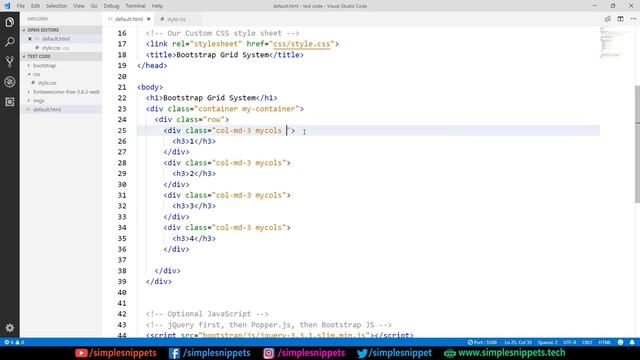This screenshot has height=360, width=640.
Task: Click the "container my-container" class value
Action: pyautogui.click(x=247, y=109)
